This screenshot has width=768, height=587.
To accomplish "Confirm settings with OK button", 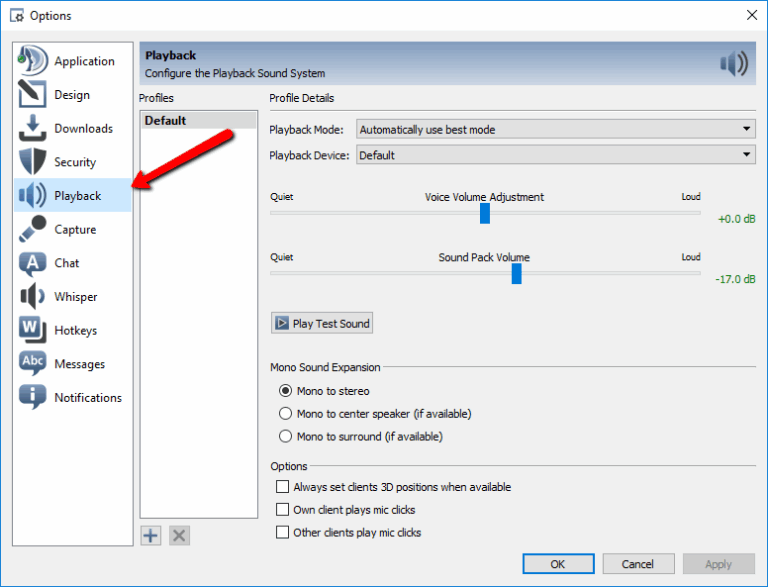I will [558, 564].
